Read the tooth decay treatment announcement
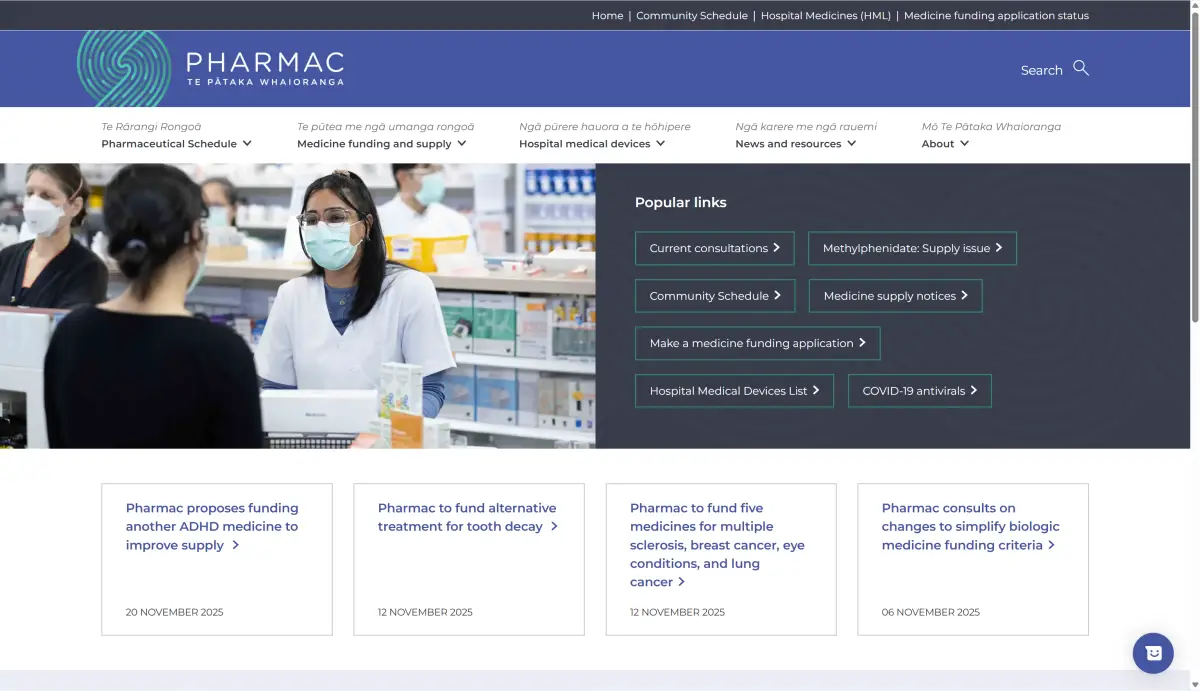 [x=467, y=517]
